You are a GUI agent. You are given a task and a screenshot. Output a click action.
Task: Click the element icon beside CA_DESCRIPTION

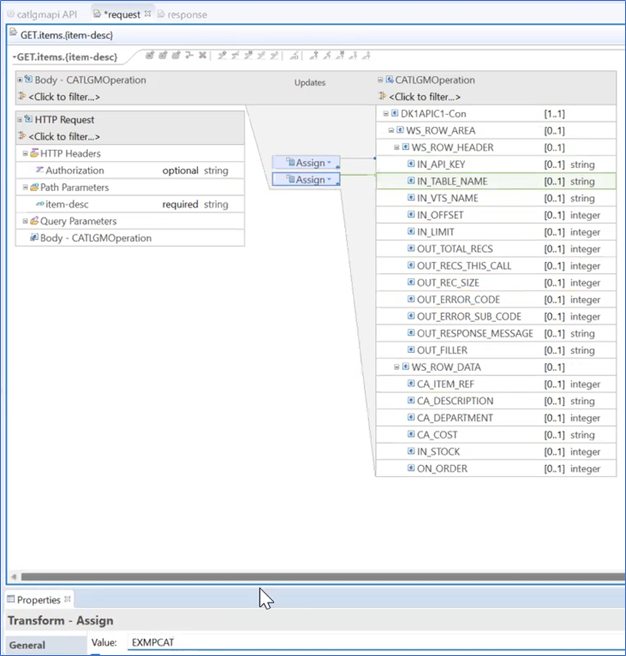tap(411, 401)
